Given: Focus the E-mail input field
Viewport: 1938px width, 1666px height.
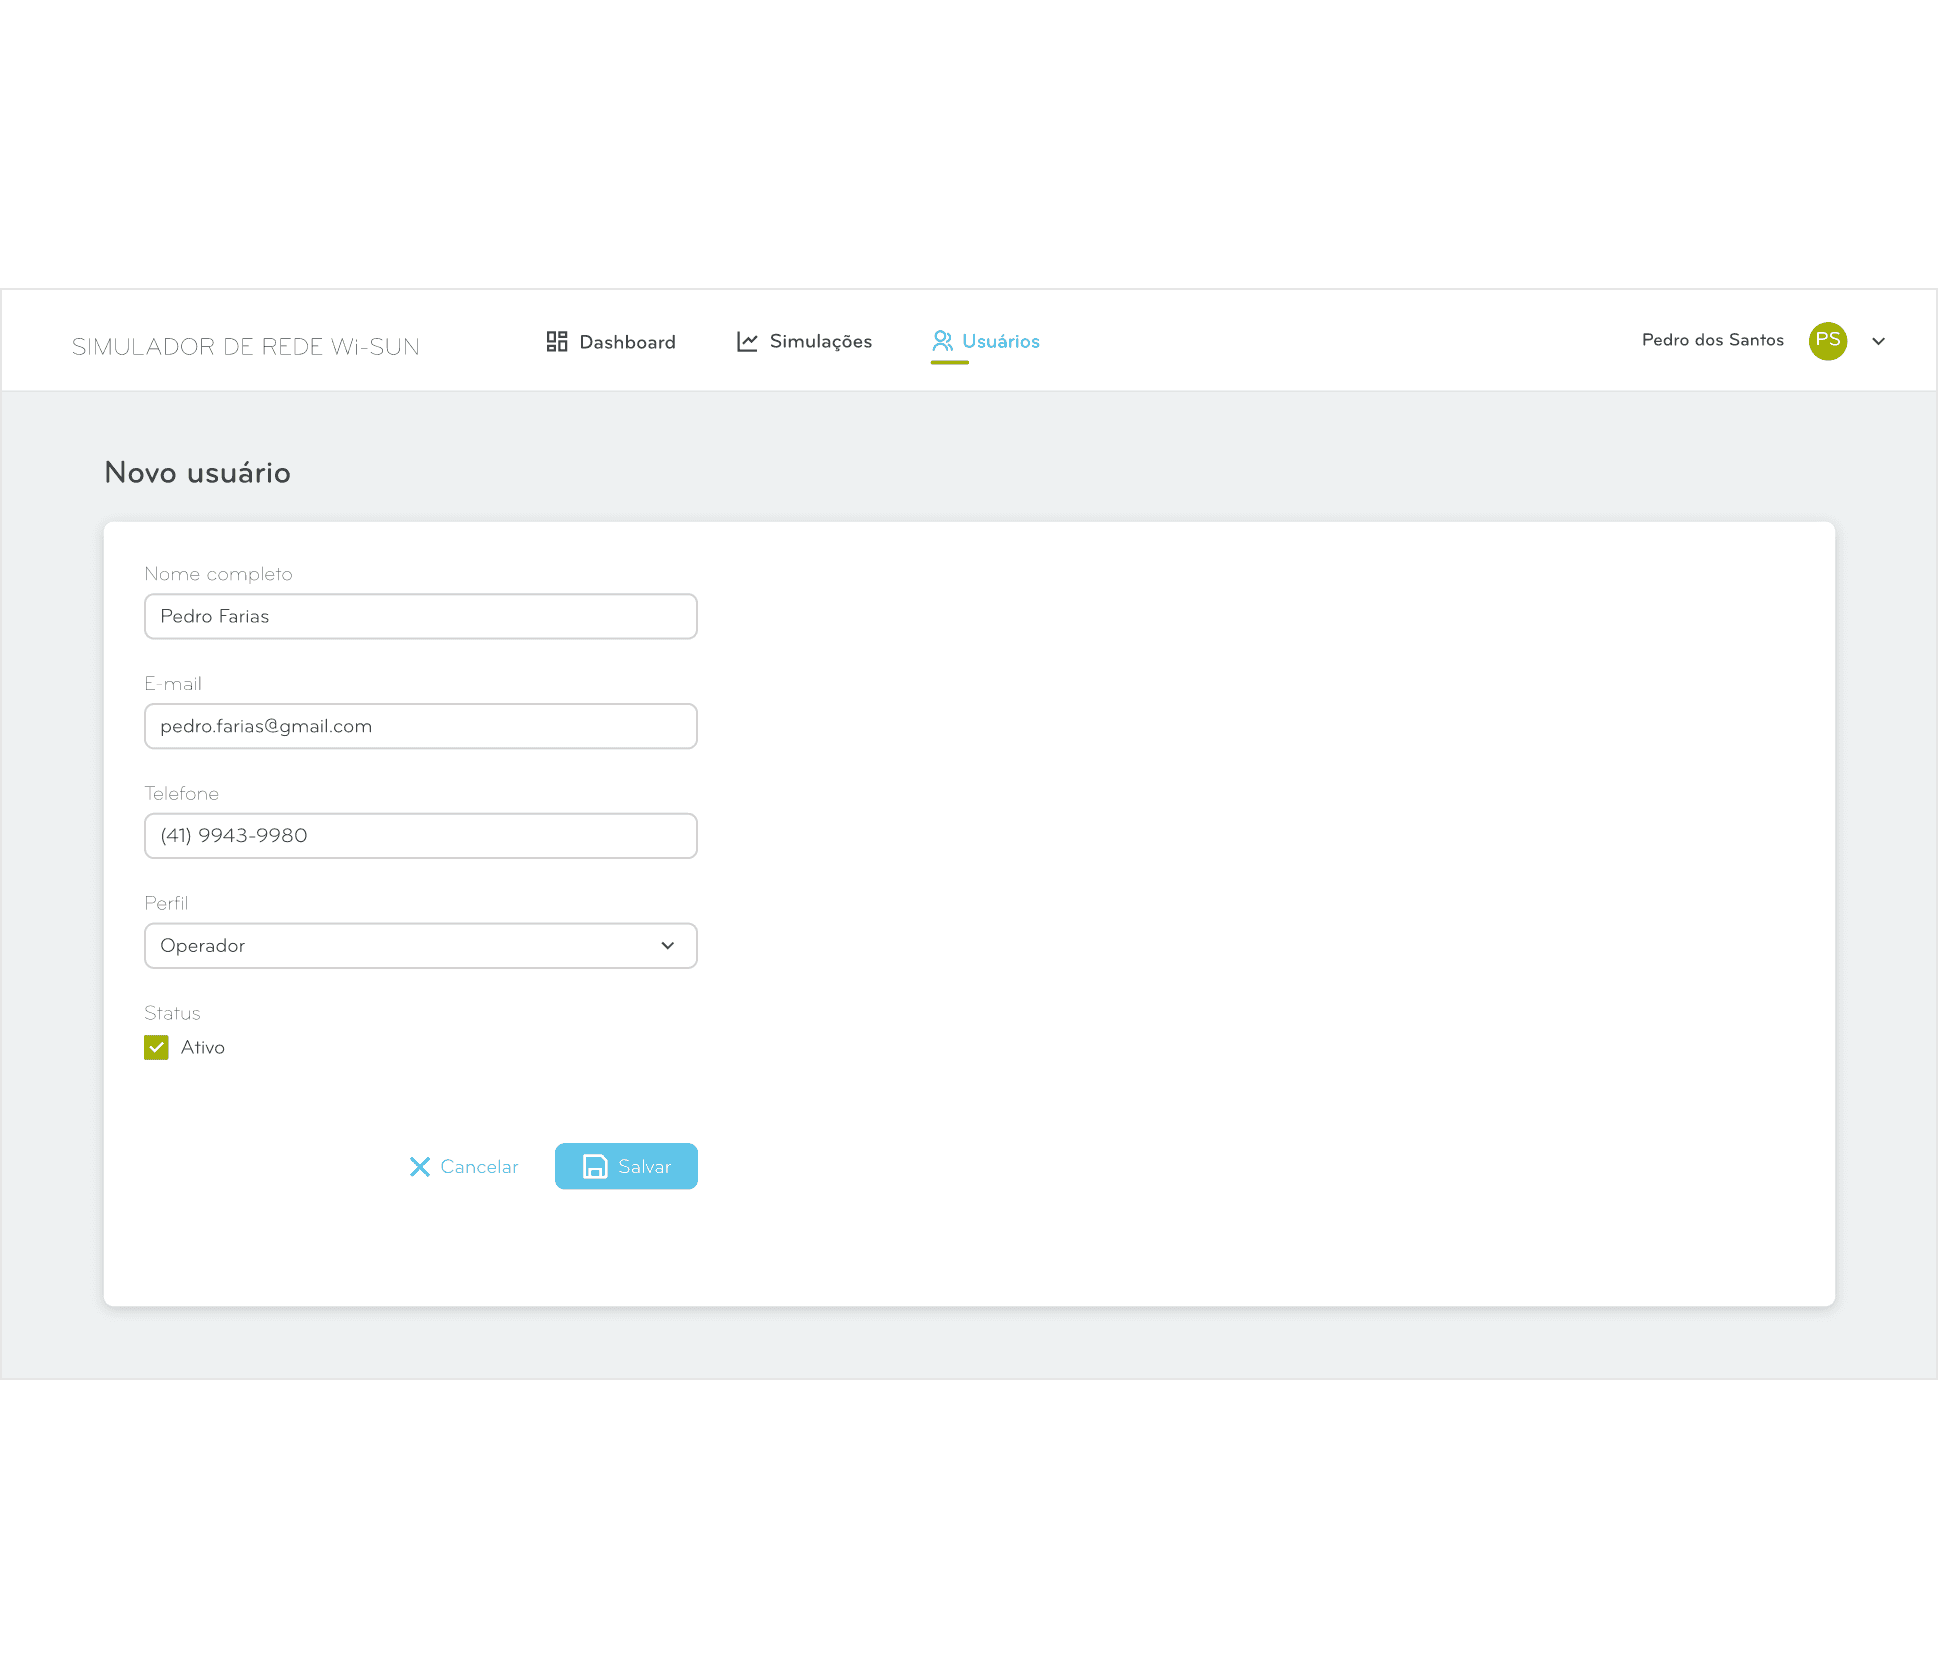Looking at the screenshot, I should [x=420, y=726].
